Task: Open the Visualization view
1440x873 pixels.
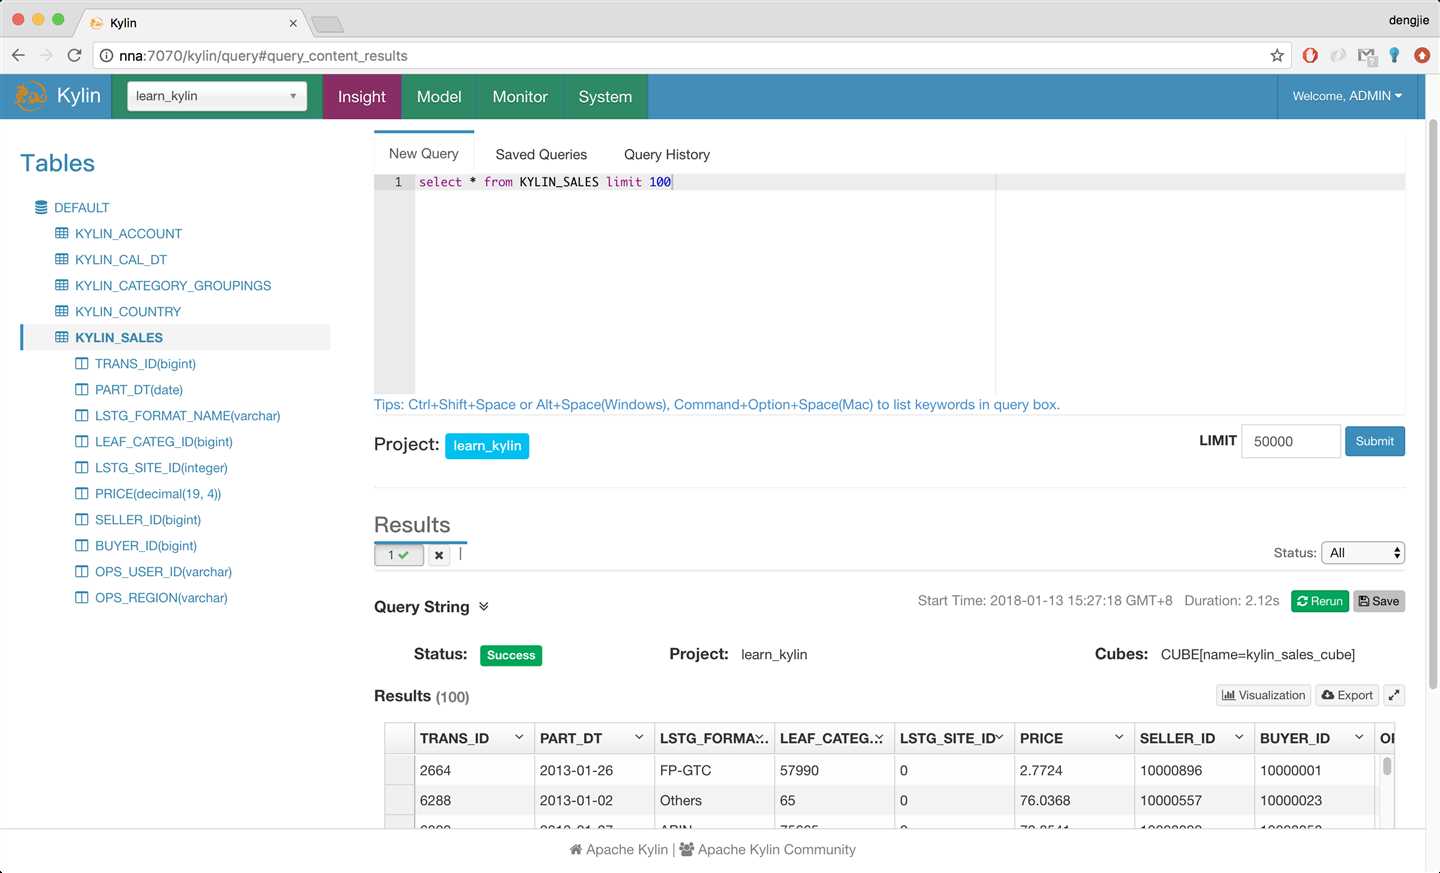Action: point(1264,695)
